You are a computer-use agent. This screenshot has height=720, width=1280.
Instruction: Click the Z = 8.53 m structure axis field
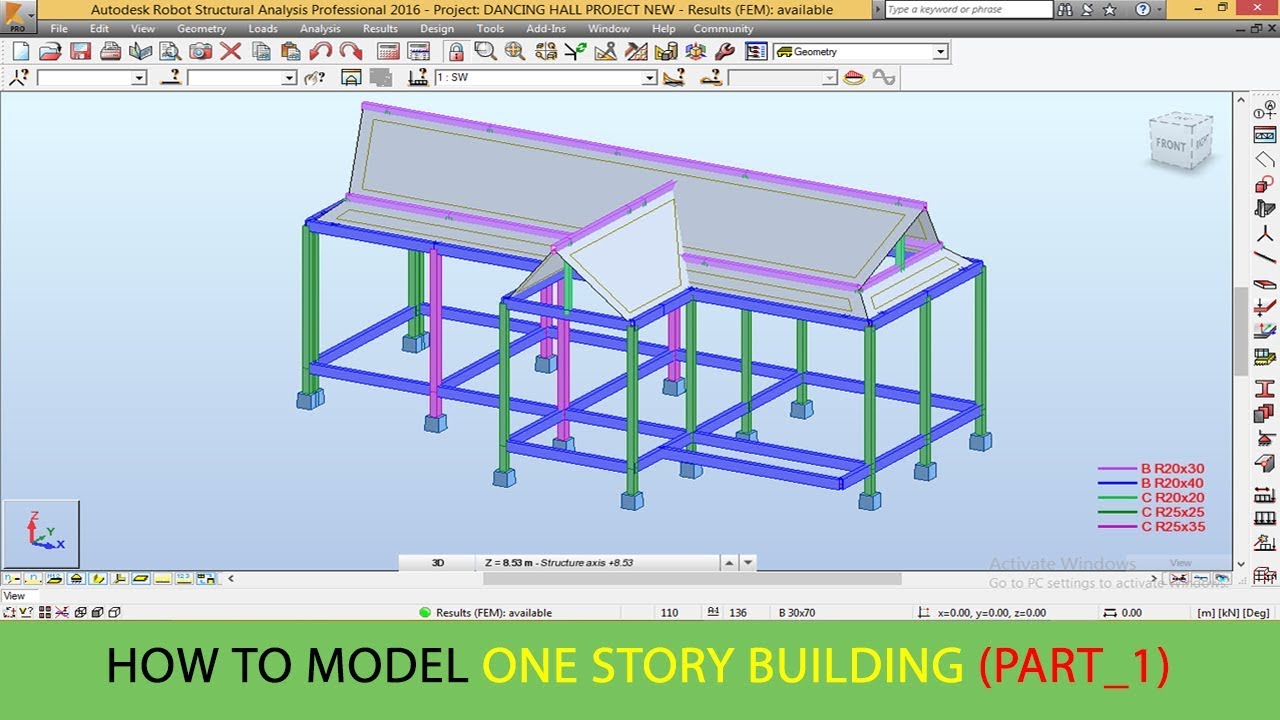(598, 563)
